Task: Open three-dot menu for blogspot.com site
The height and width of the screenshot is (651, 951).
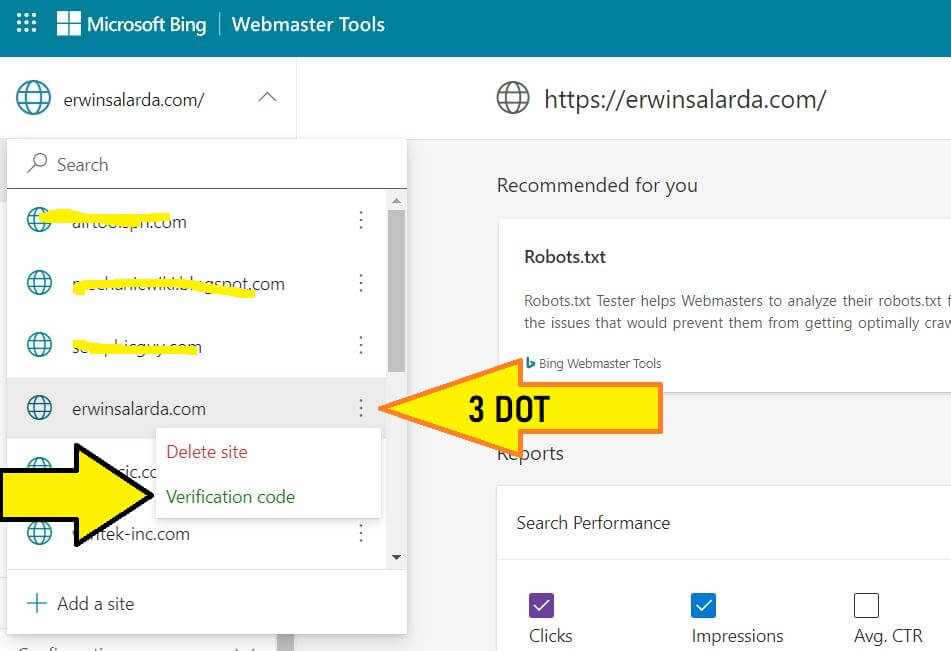Action: click(x=361, y=284)
